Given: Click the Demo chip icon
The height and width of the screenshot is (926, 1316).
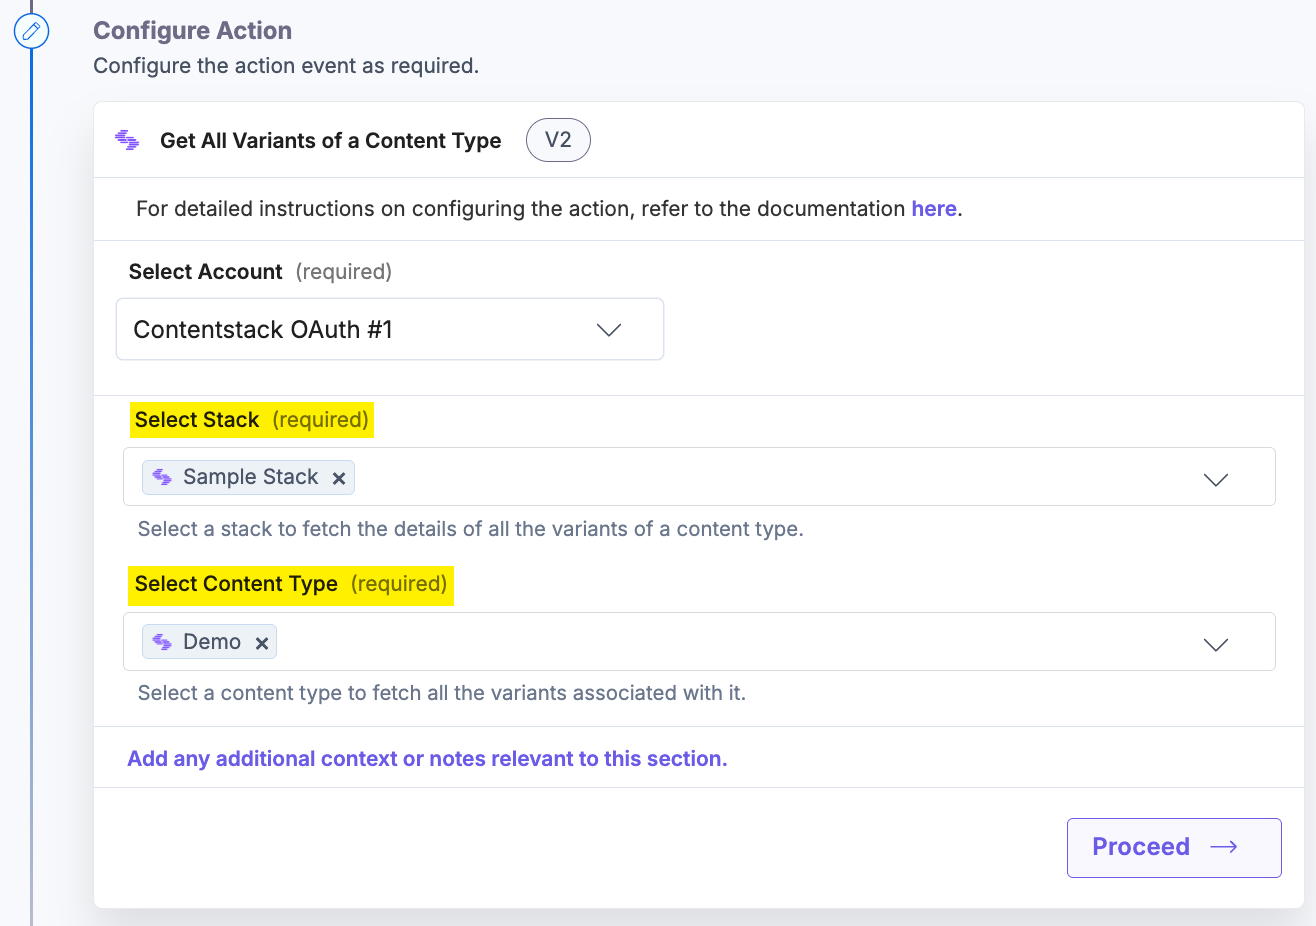Looking at the screenshot, I should point(162,642).
